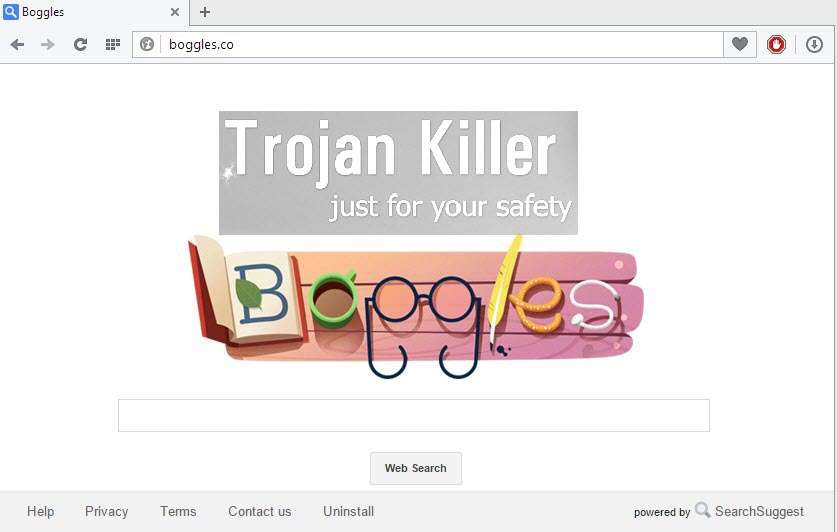This screenshot has width=837, height=532.
Task: Open the red ad blocker extension icon
Action: tap(776, 44)
